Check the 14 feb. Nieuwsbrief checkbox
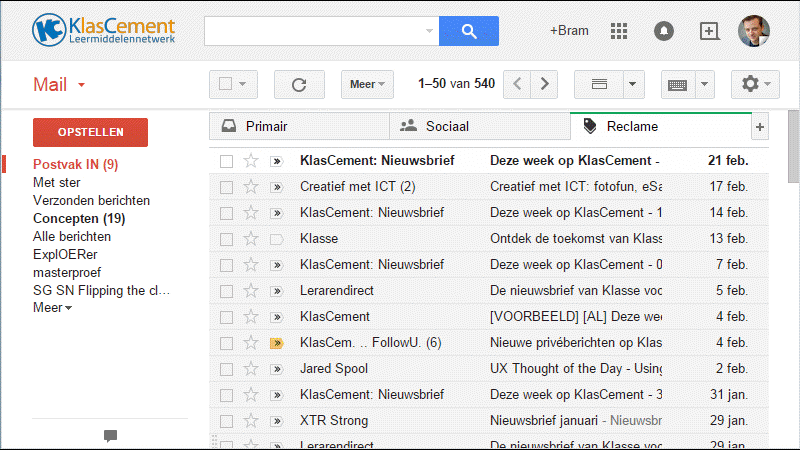Screen dimensions: 800x450 click(226, 213)
